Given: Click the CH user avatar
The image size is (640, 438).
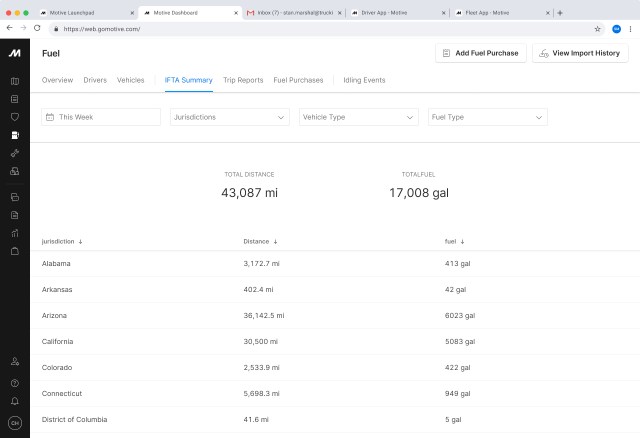Looking at the screenshot, I should 14,422.
